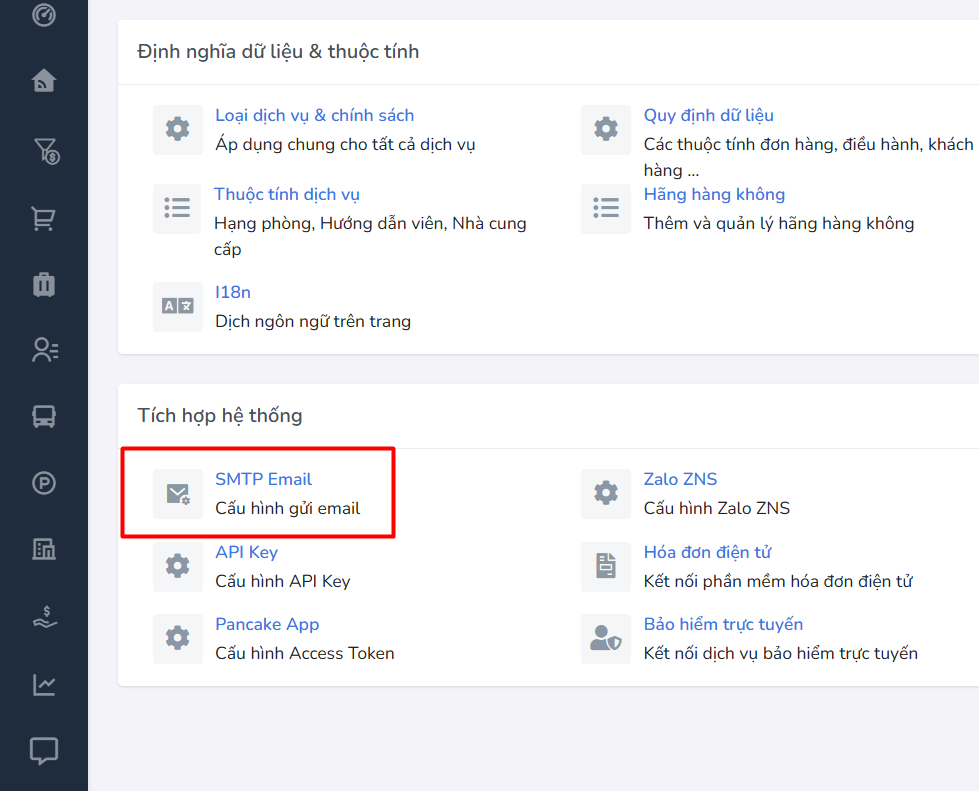The height and width of the screenshot is (791, 979).
Task: Click the Zalo ZNS configuration link
Action: (x=680, y=479)
